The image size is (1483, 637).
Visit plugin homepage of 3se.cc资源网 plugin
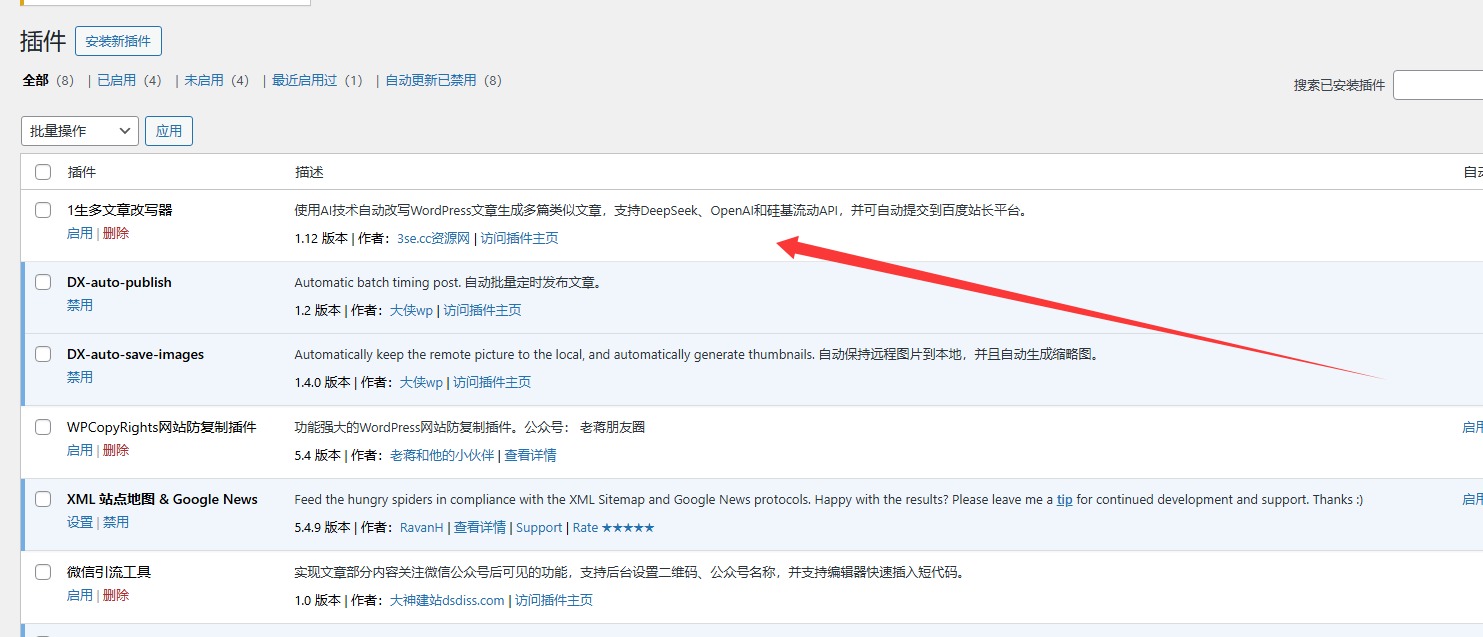pos(518,238)
